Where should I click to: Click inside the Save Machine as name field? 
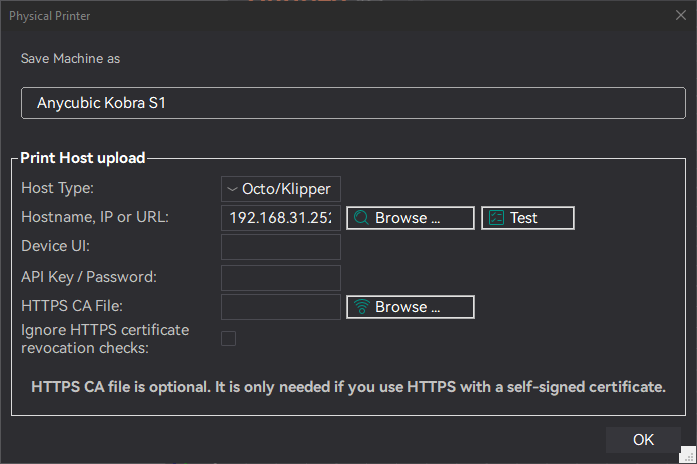(x=353, y=103)
